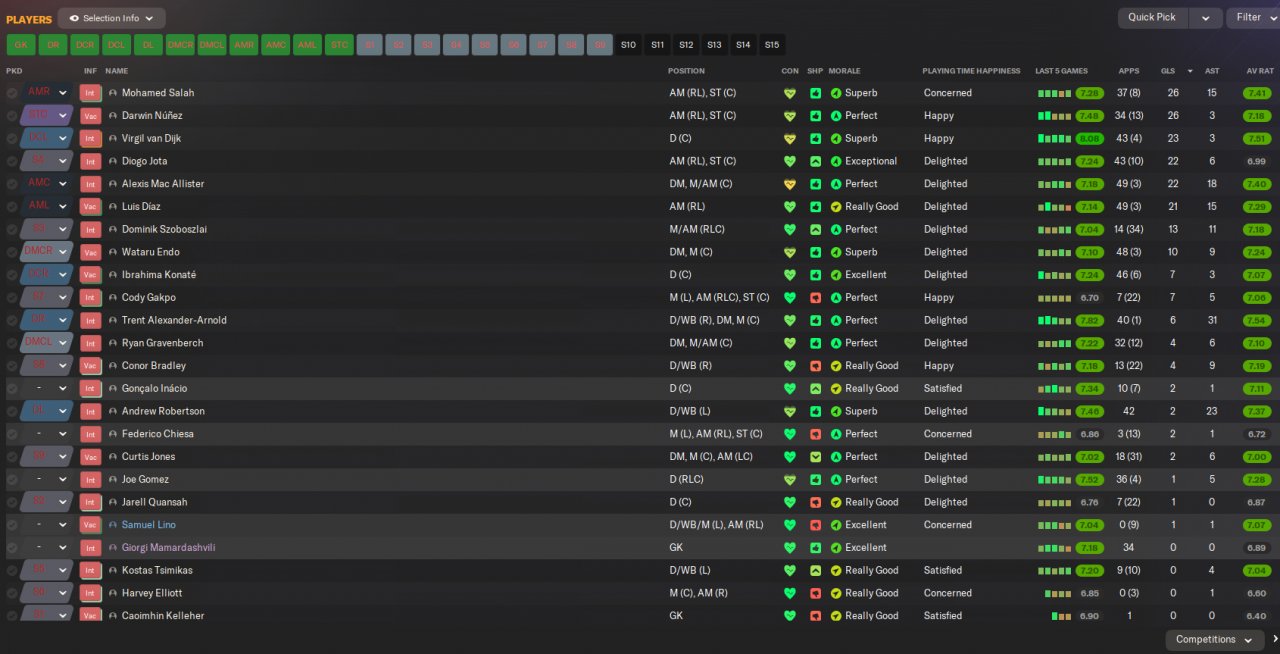This screenshot has height=654, width=1280.
Task: Click sharpness icon for Harvey Elliott
Action: point(815,593)
